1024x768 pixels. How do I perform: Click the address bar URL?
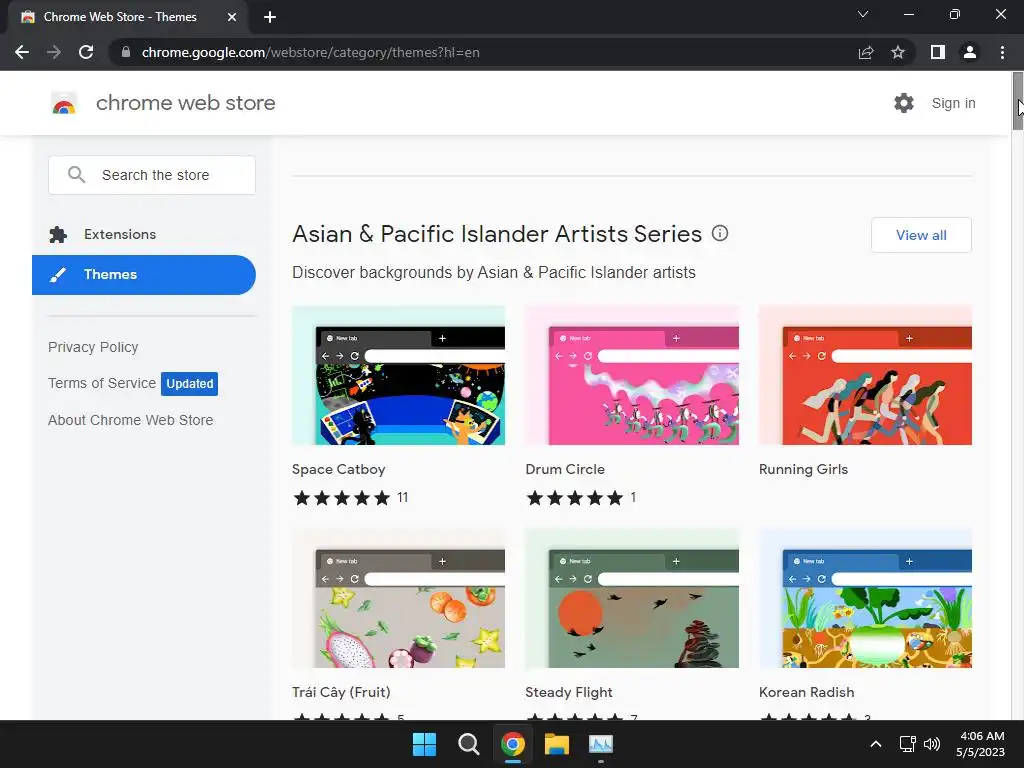[310, 52]
